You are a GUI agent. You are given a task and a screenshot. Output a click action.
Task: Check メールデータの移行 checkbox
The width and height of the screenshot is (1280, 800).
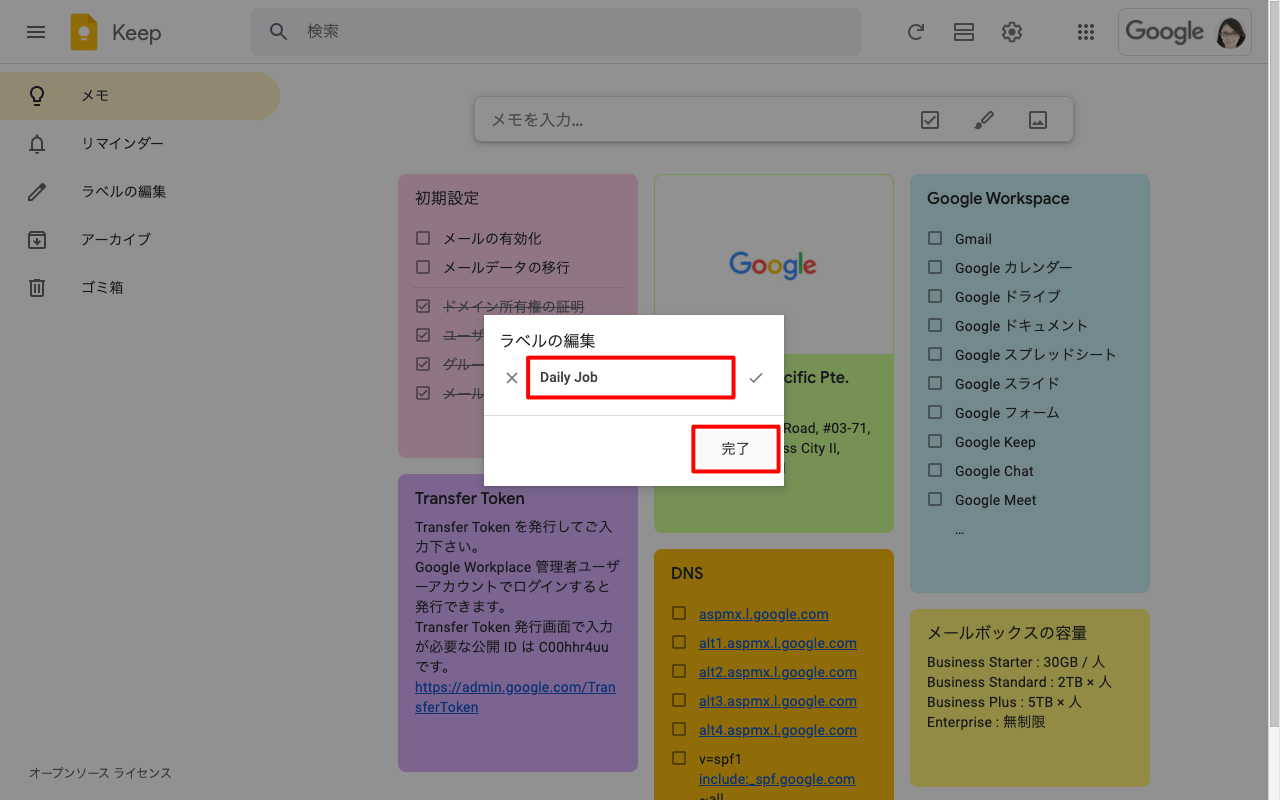(x=423, y=267)
